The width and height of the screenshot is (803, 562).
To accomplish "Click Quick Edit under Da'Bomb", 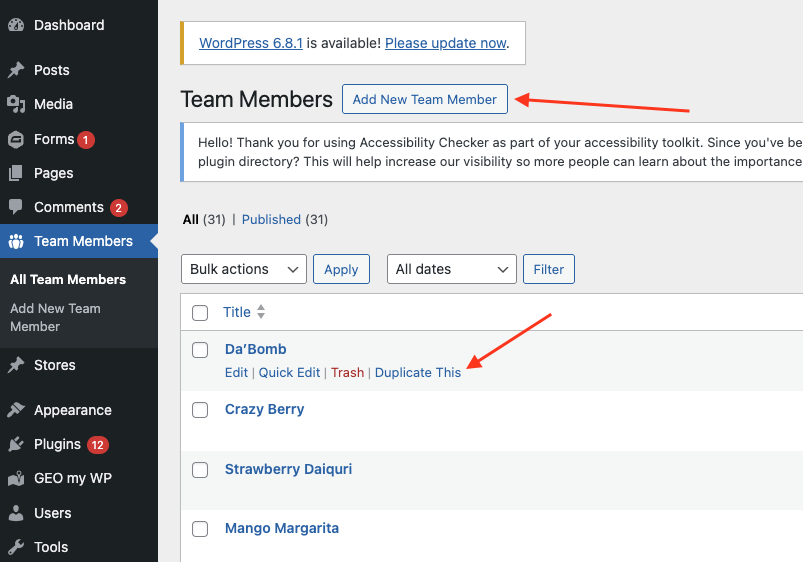I will [289, 372].
